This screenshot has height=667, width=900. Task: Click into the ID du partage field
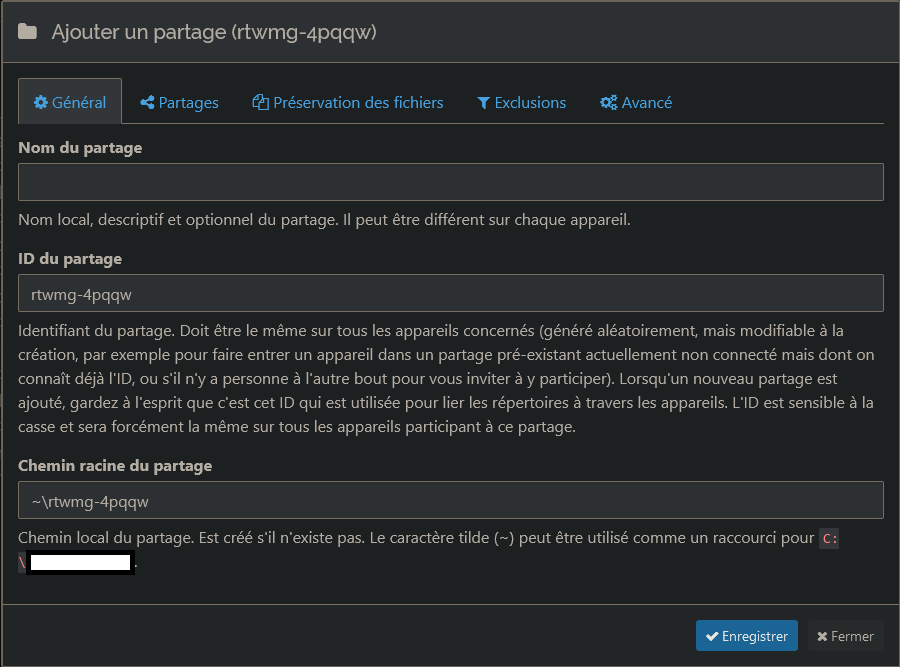point(450,293)
